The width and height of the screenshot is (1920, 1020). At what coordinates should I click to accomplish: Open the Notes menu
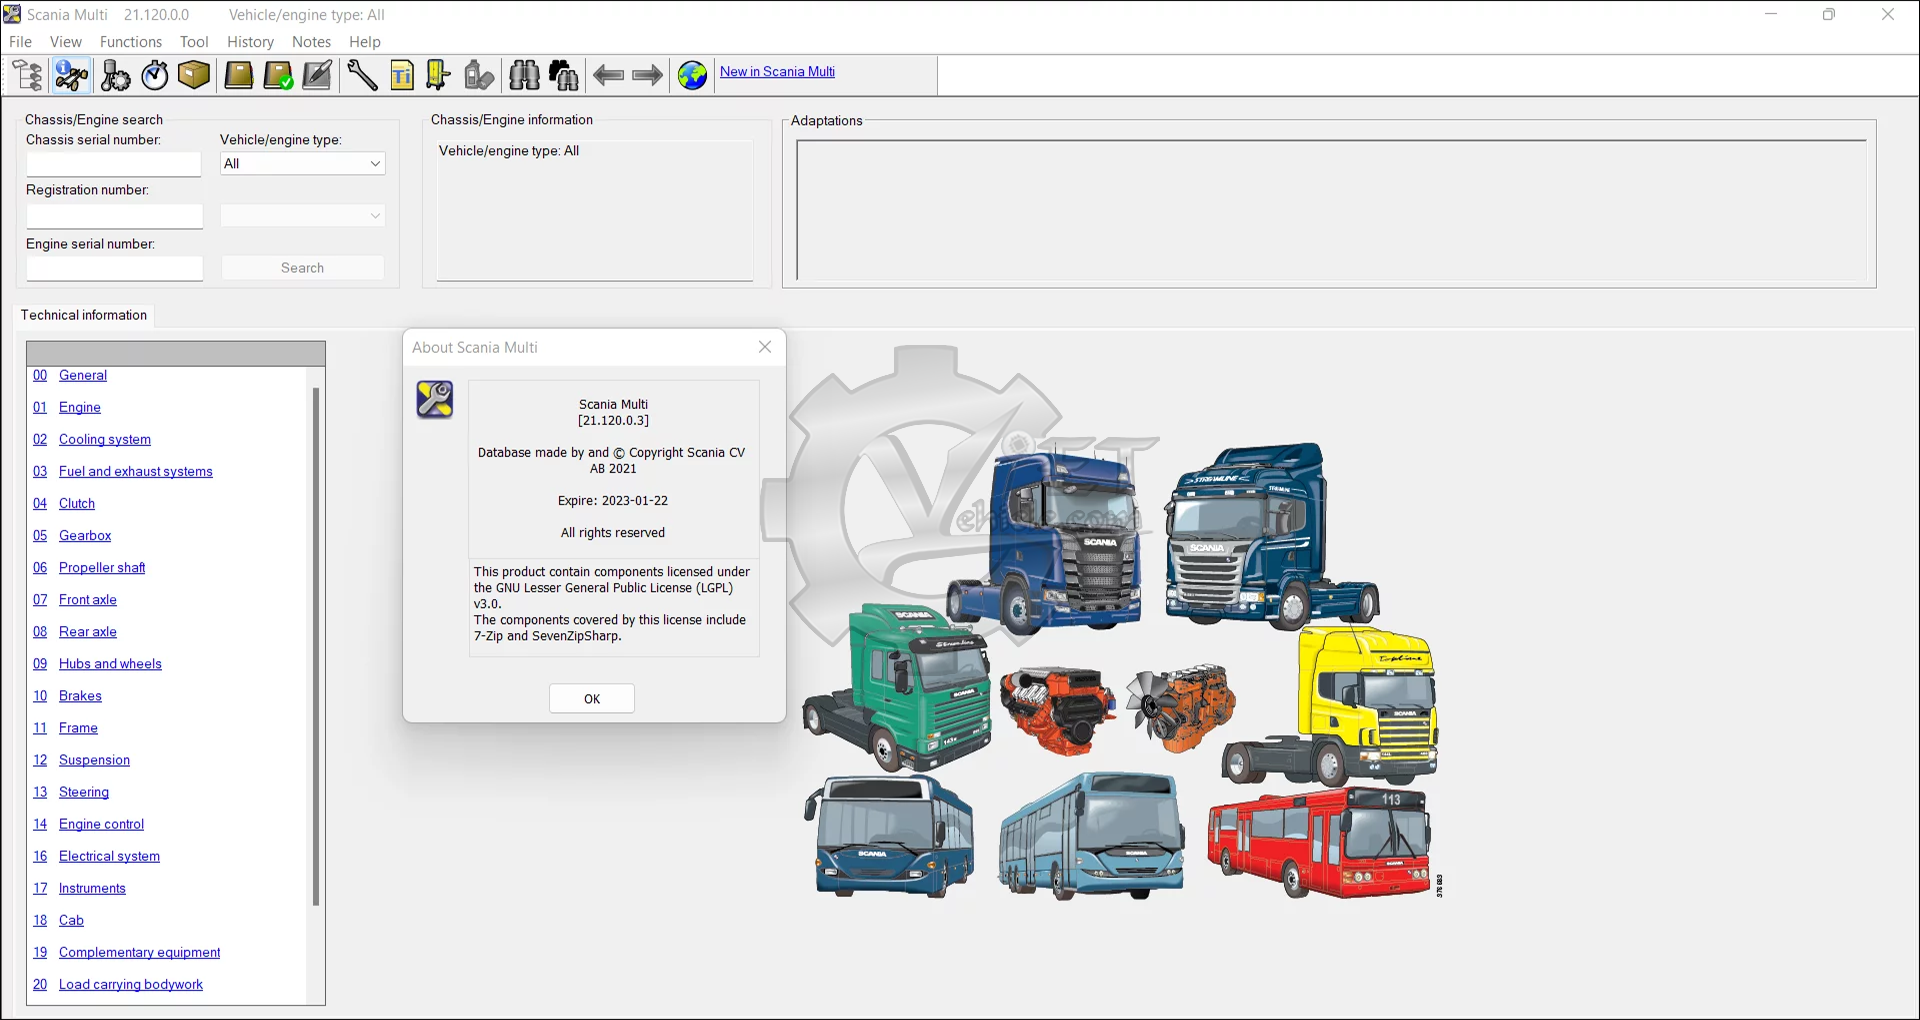(311, 42)
